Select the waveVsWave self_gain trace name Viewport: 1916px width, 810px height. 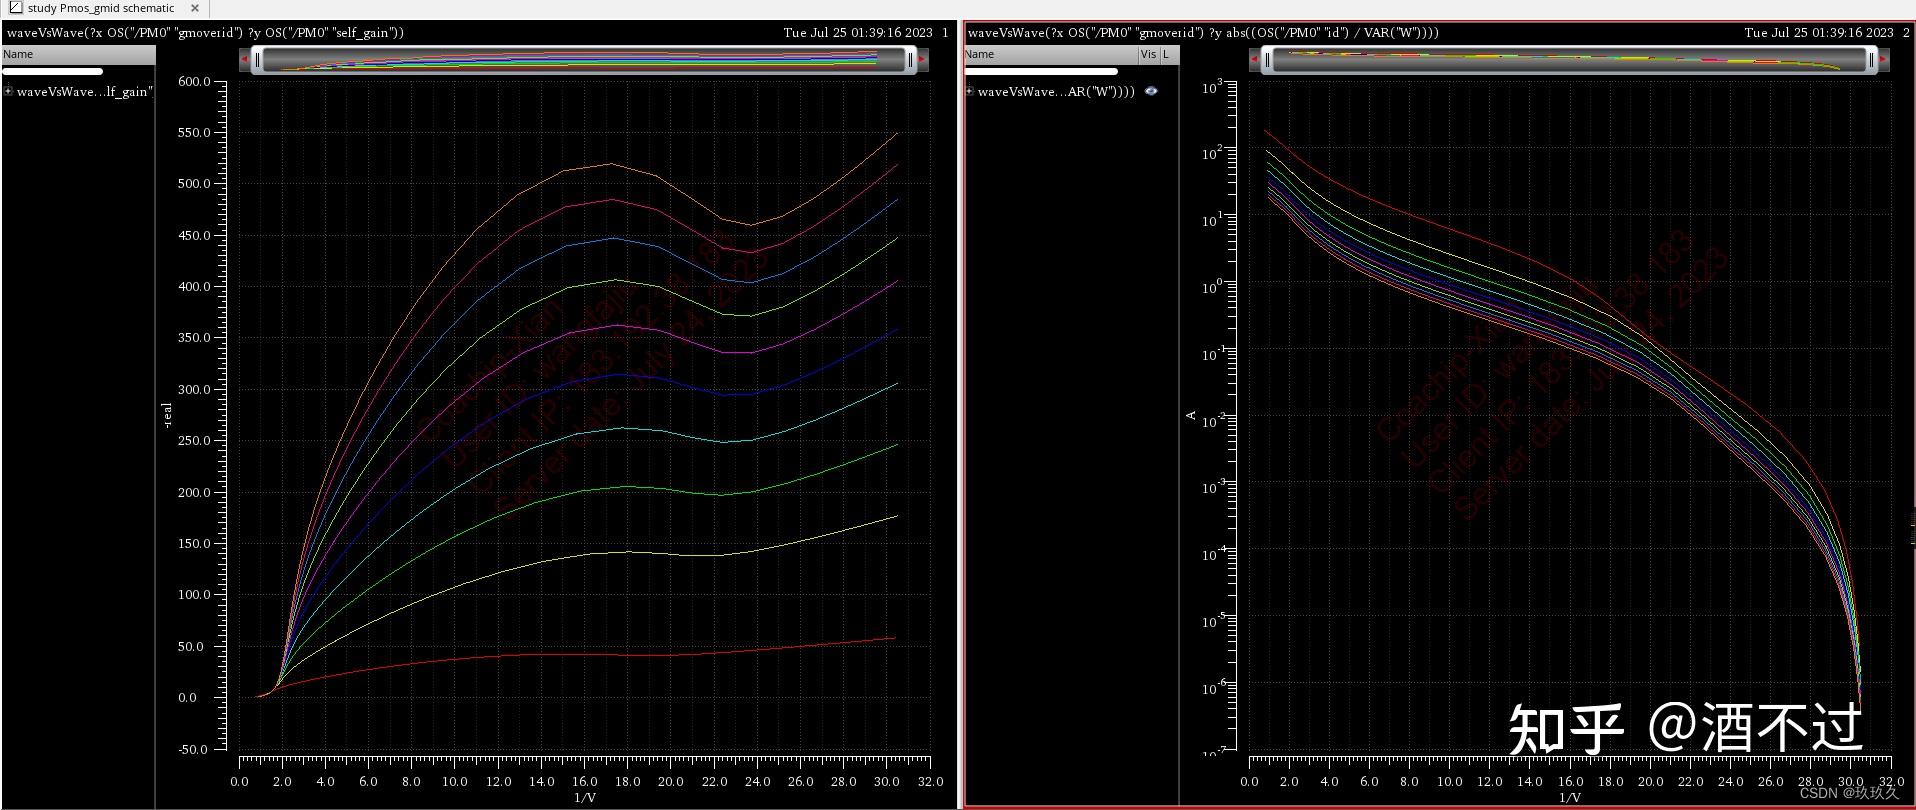point(85,91)
